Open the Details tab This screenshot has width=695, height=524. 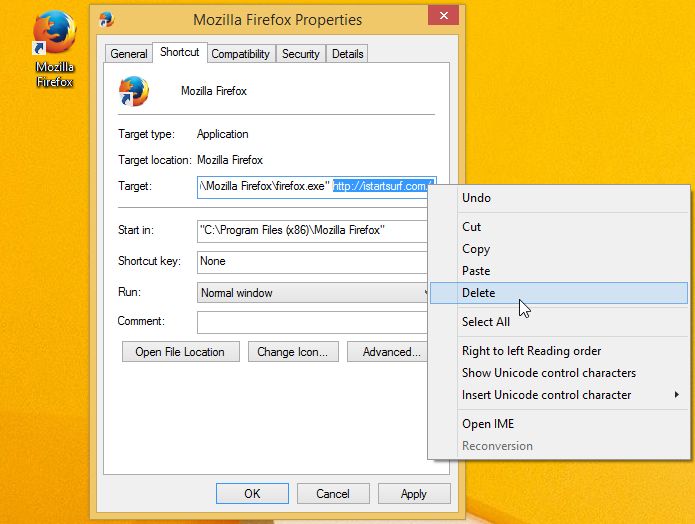tap(348, 54)
